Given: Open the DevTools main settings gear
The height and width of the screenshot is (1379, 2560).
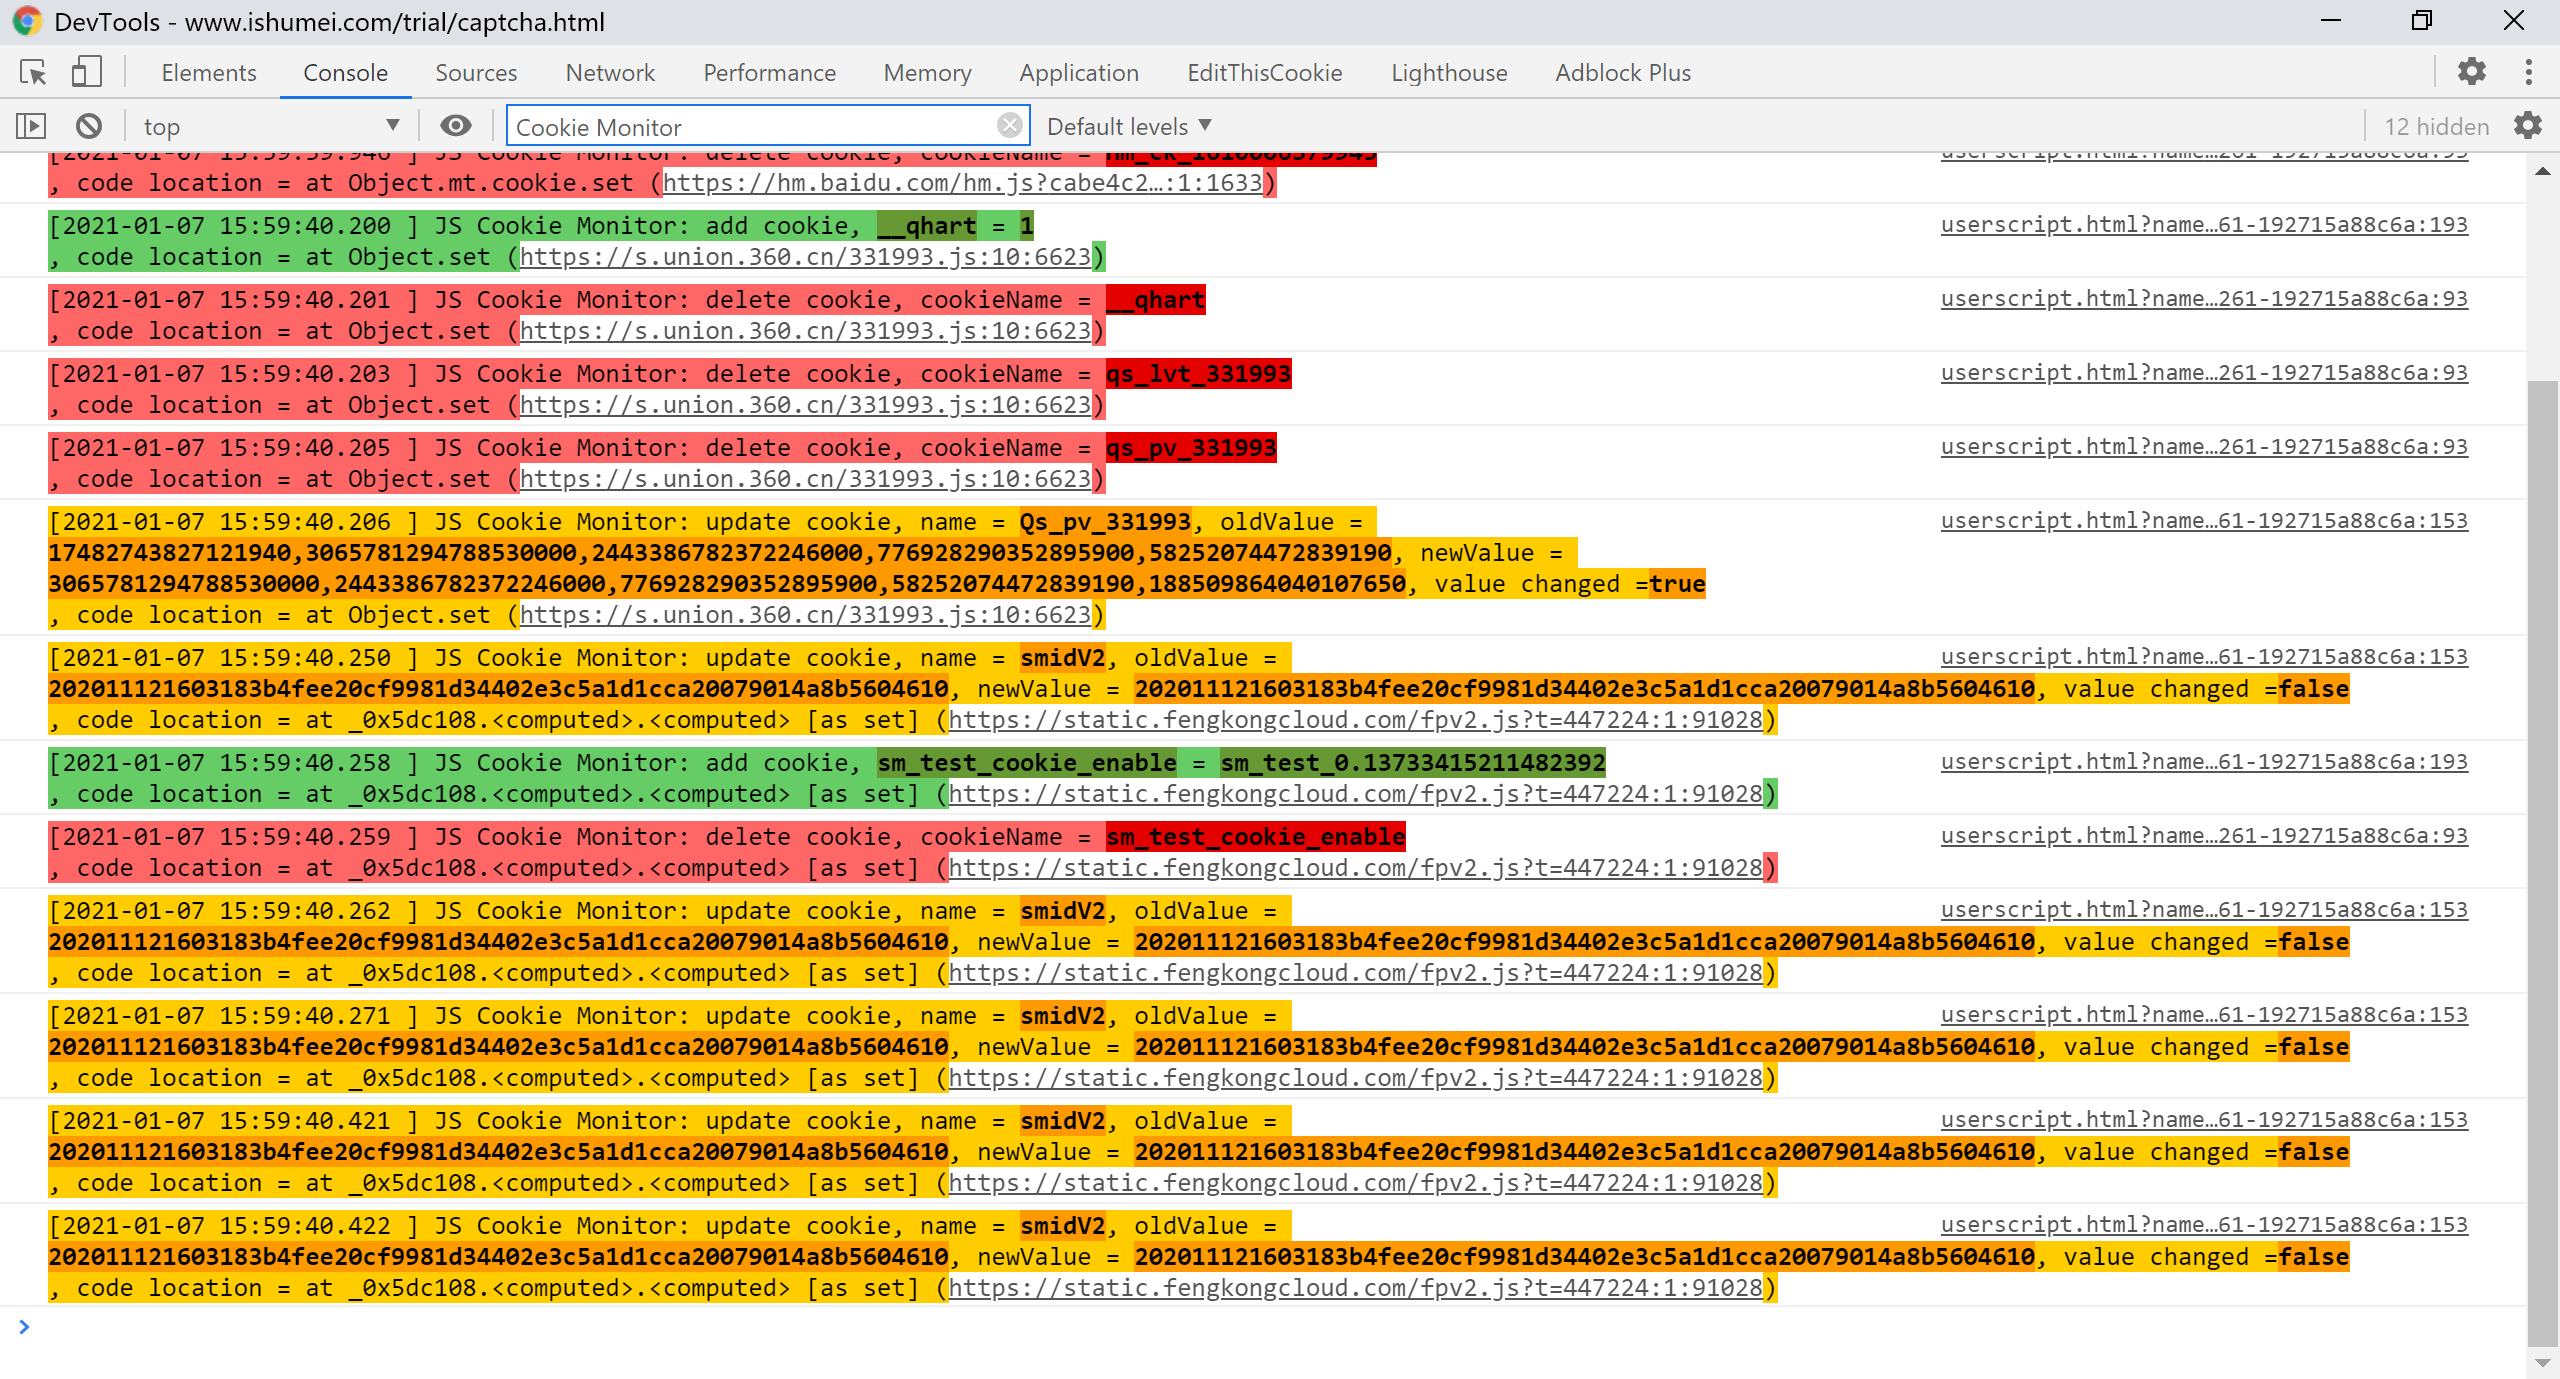Looking at the screenshot, I should click(2472, 71).
